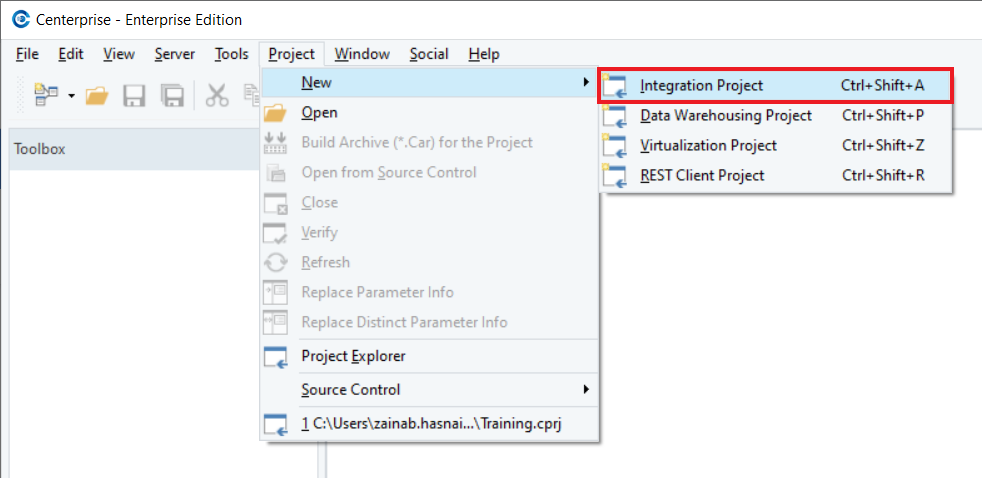Screen dimensions: 982x478
Task: Click the Save toolbar icon
Action: click(134, 95)
